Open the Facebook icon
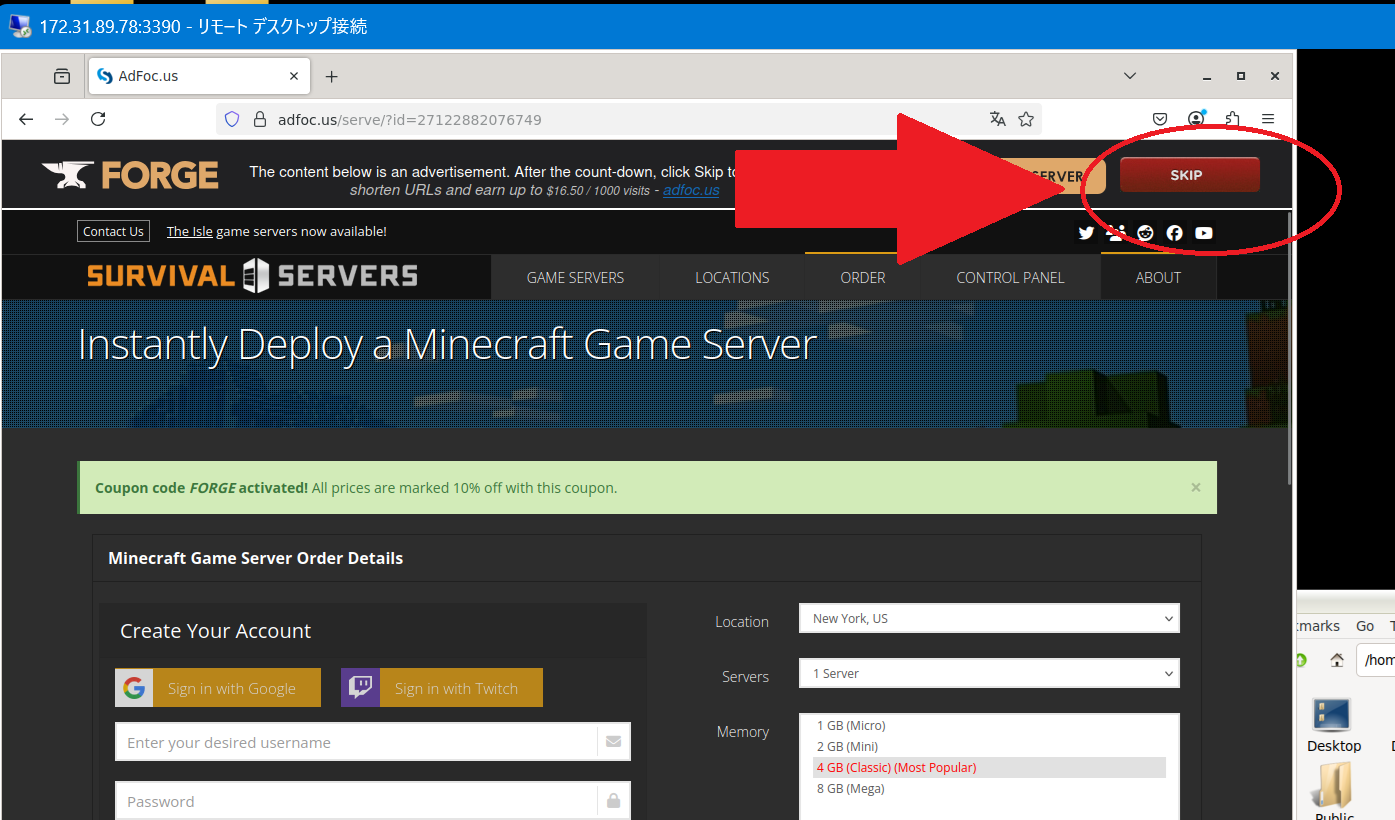The image size is (1395, 820). (x=1174, y=233)
